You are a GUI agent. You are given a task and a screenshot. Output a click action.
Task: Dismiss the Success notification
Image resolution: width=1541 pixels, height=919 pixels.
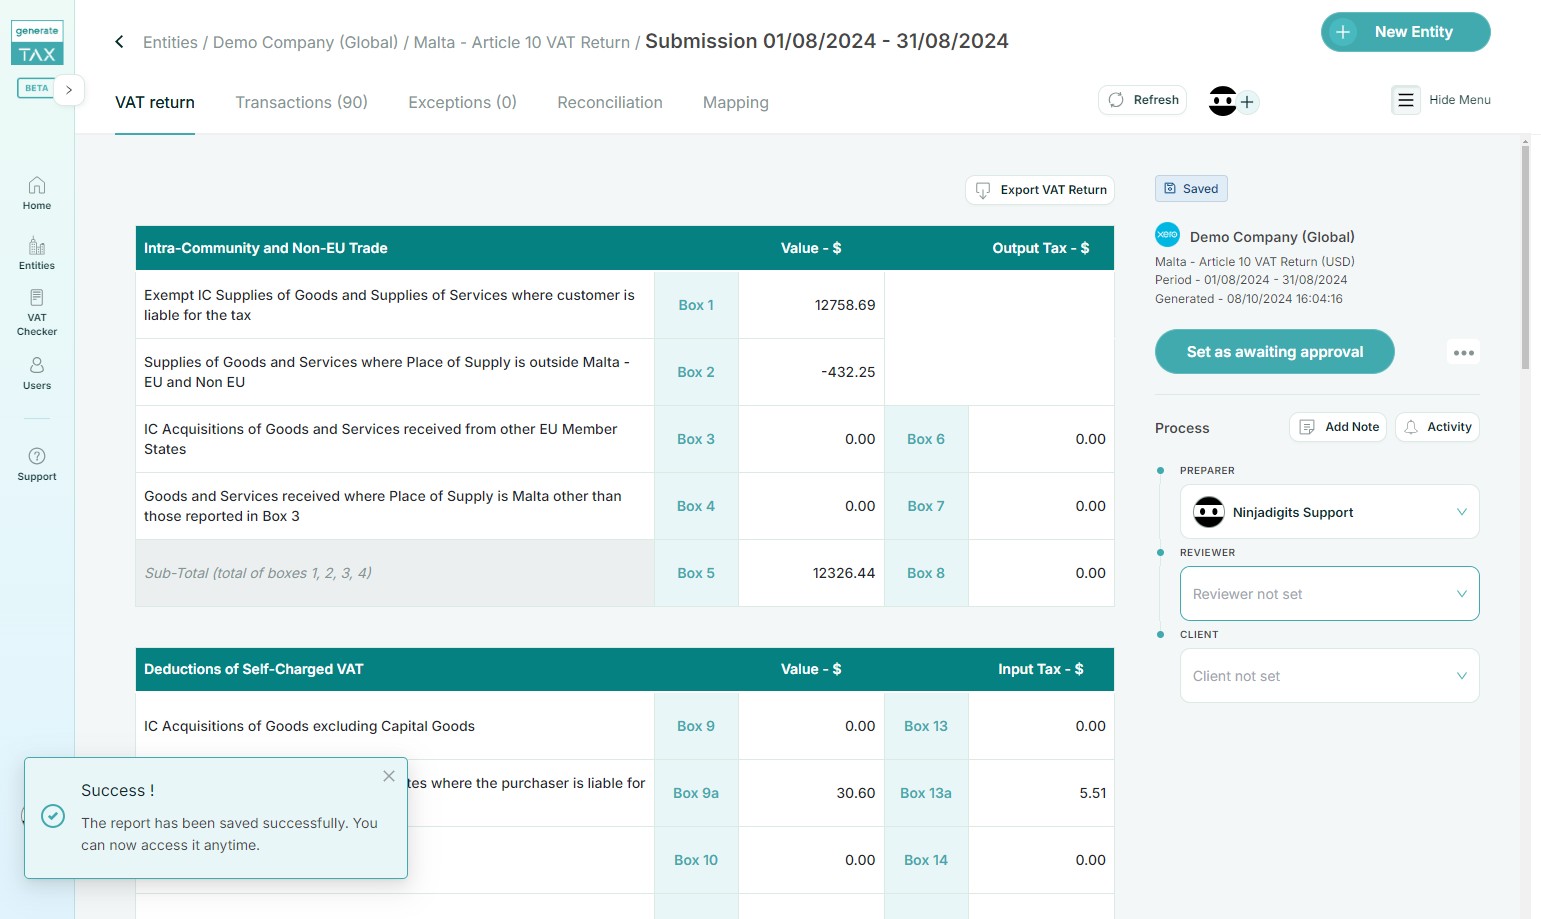389,776
